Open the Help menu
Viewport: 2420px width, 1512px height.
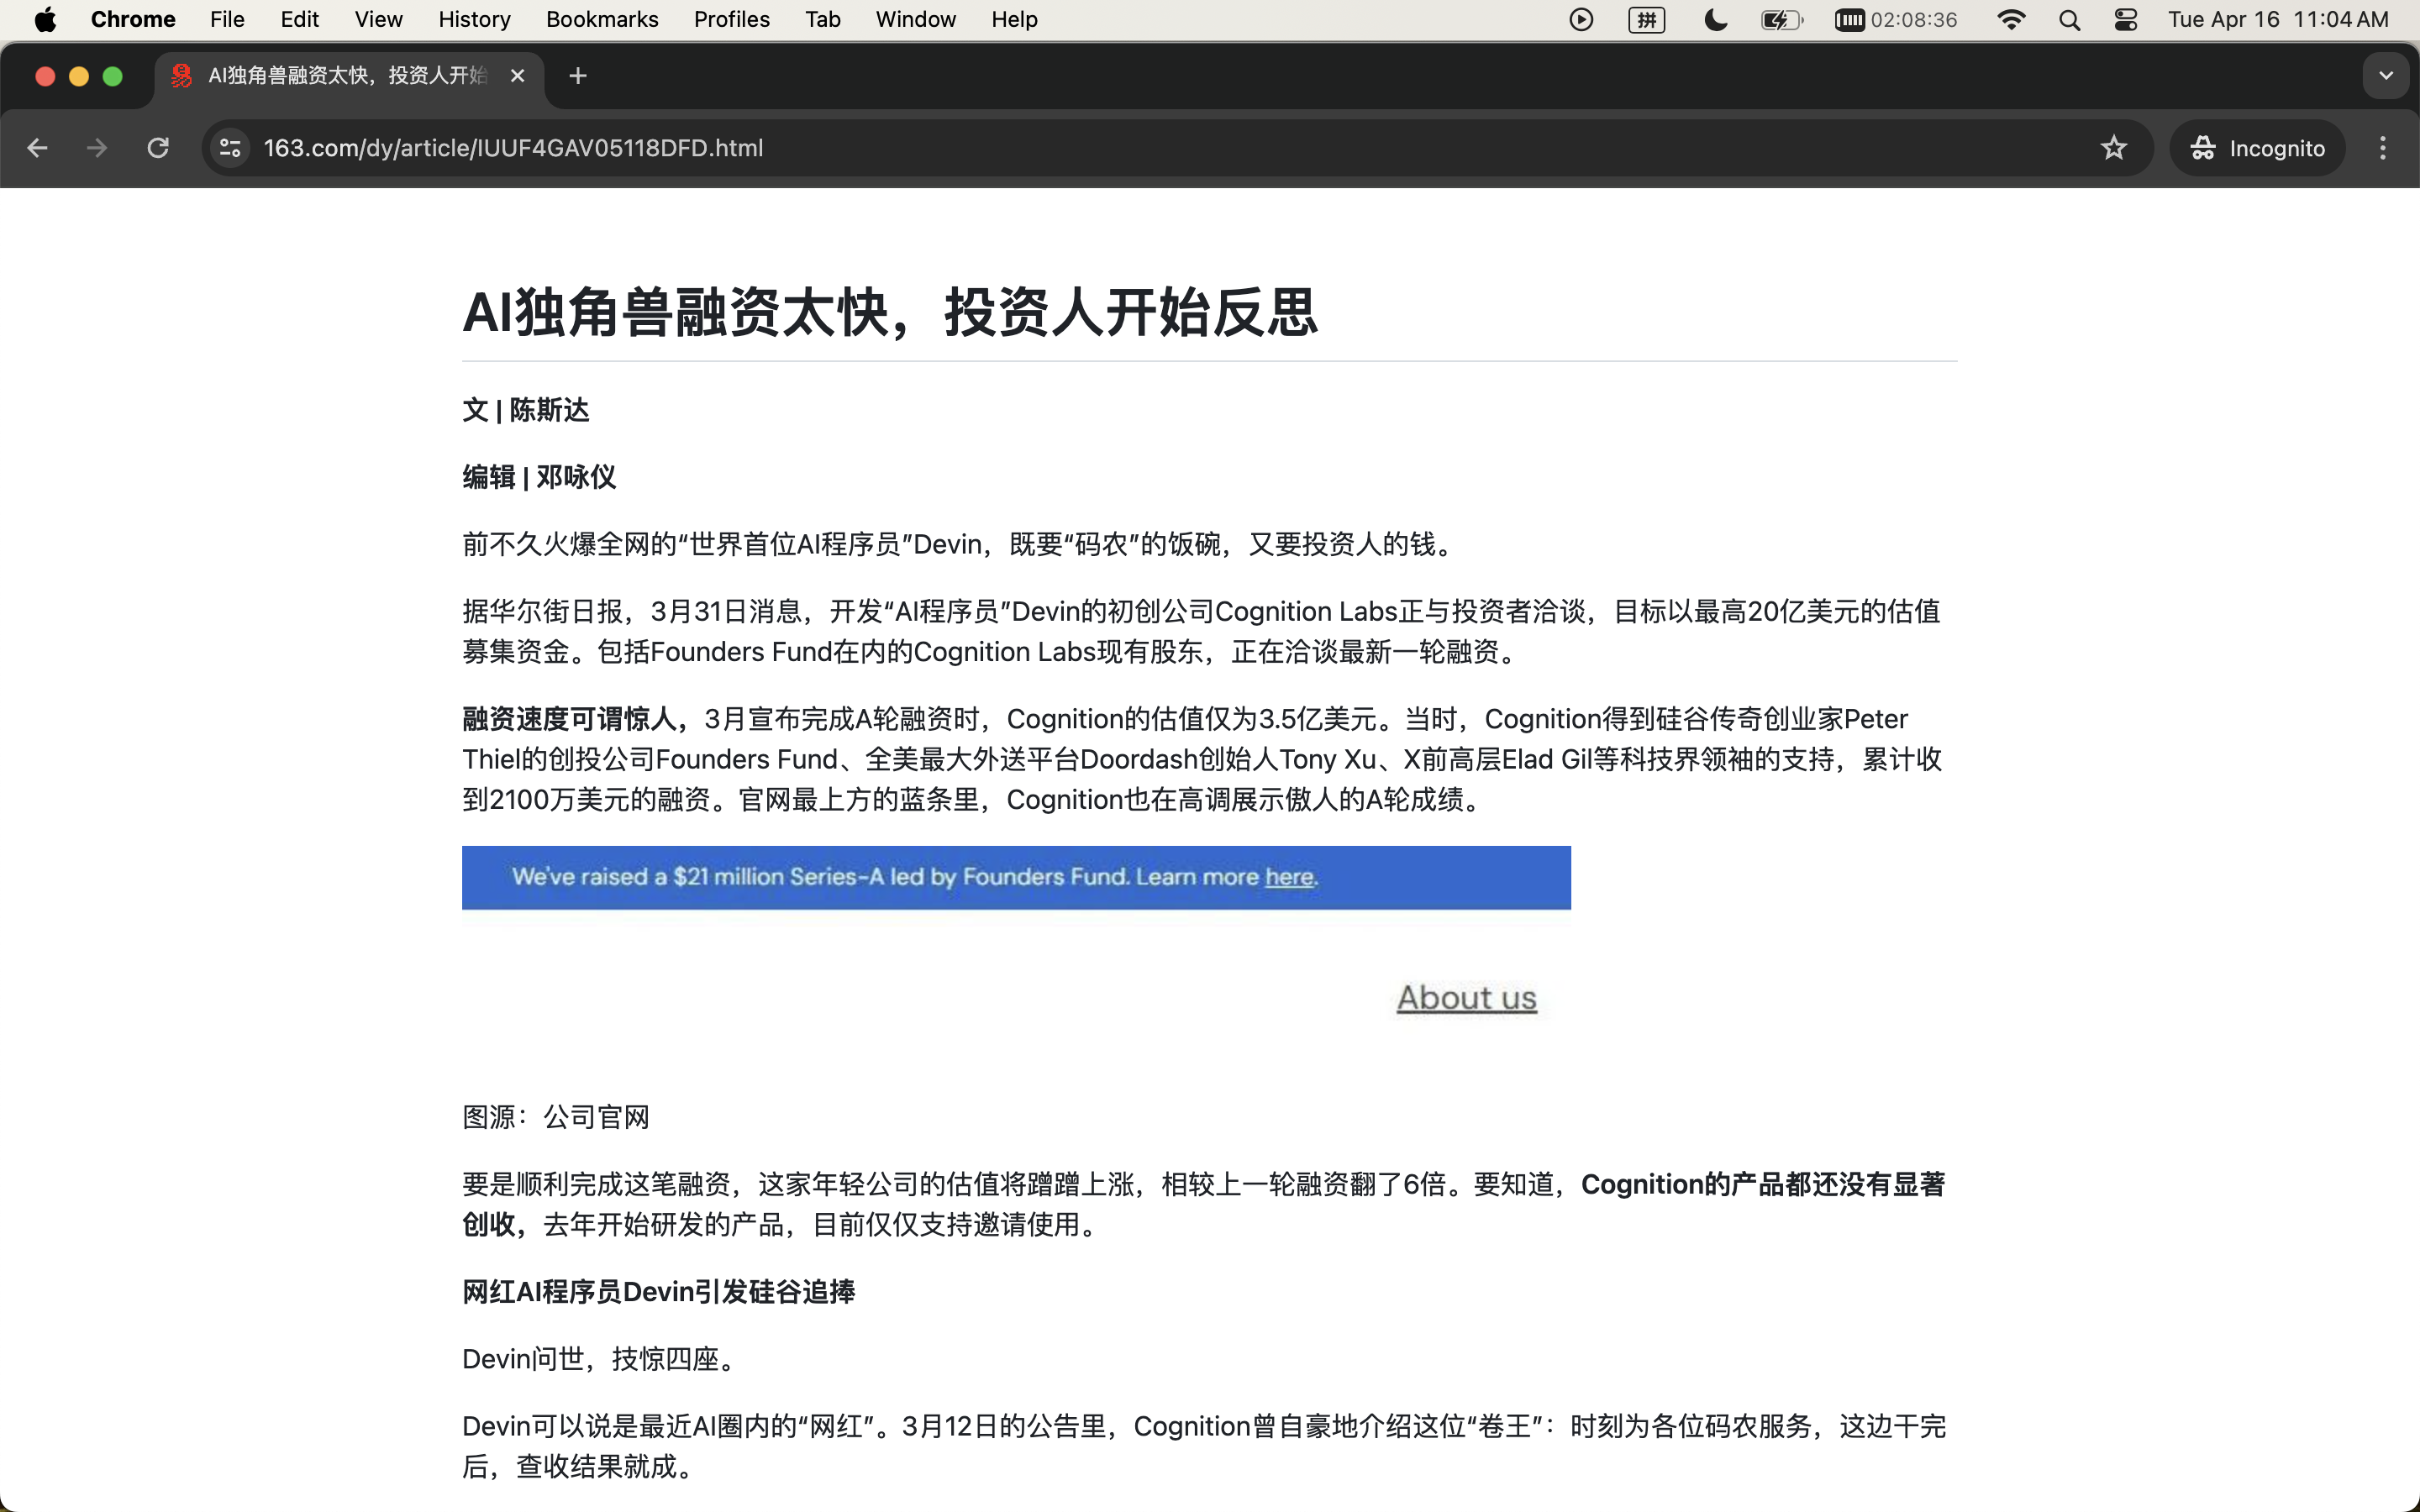(1014, 20)
